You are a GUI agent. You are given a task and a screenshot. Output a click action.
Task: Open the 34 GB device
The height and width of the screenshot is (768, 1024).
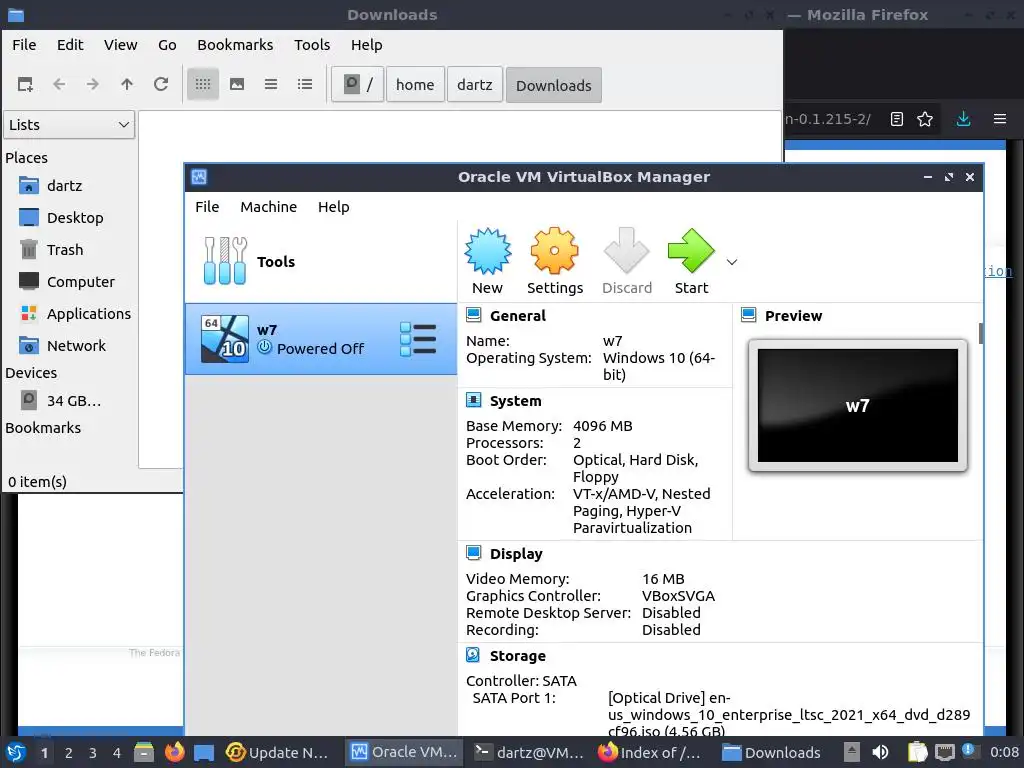[x=61, y=401]
